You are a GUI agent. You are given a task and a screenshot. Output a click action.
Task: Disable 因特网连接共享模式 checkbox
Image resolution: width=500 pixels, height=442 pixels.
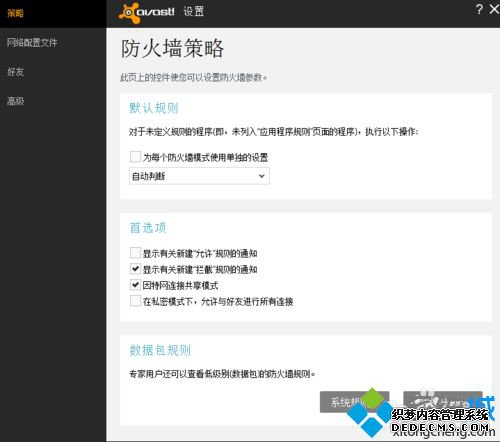[x=135, y=285]
